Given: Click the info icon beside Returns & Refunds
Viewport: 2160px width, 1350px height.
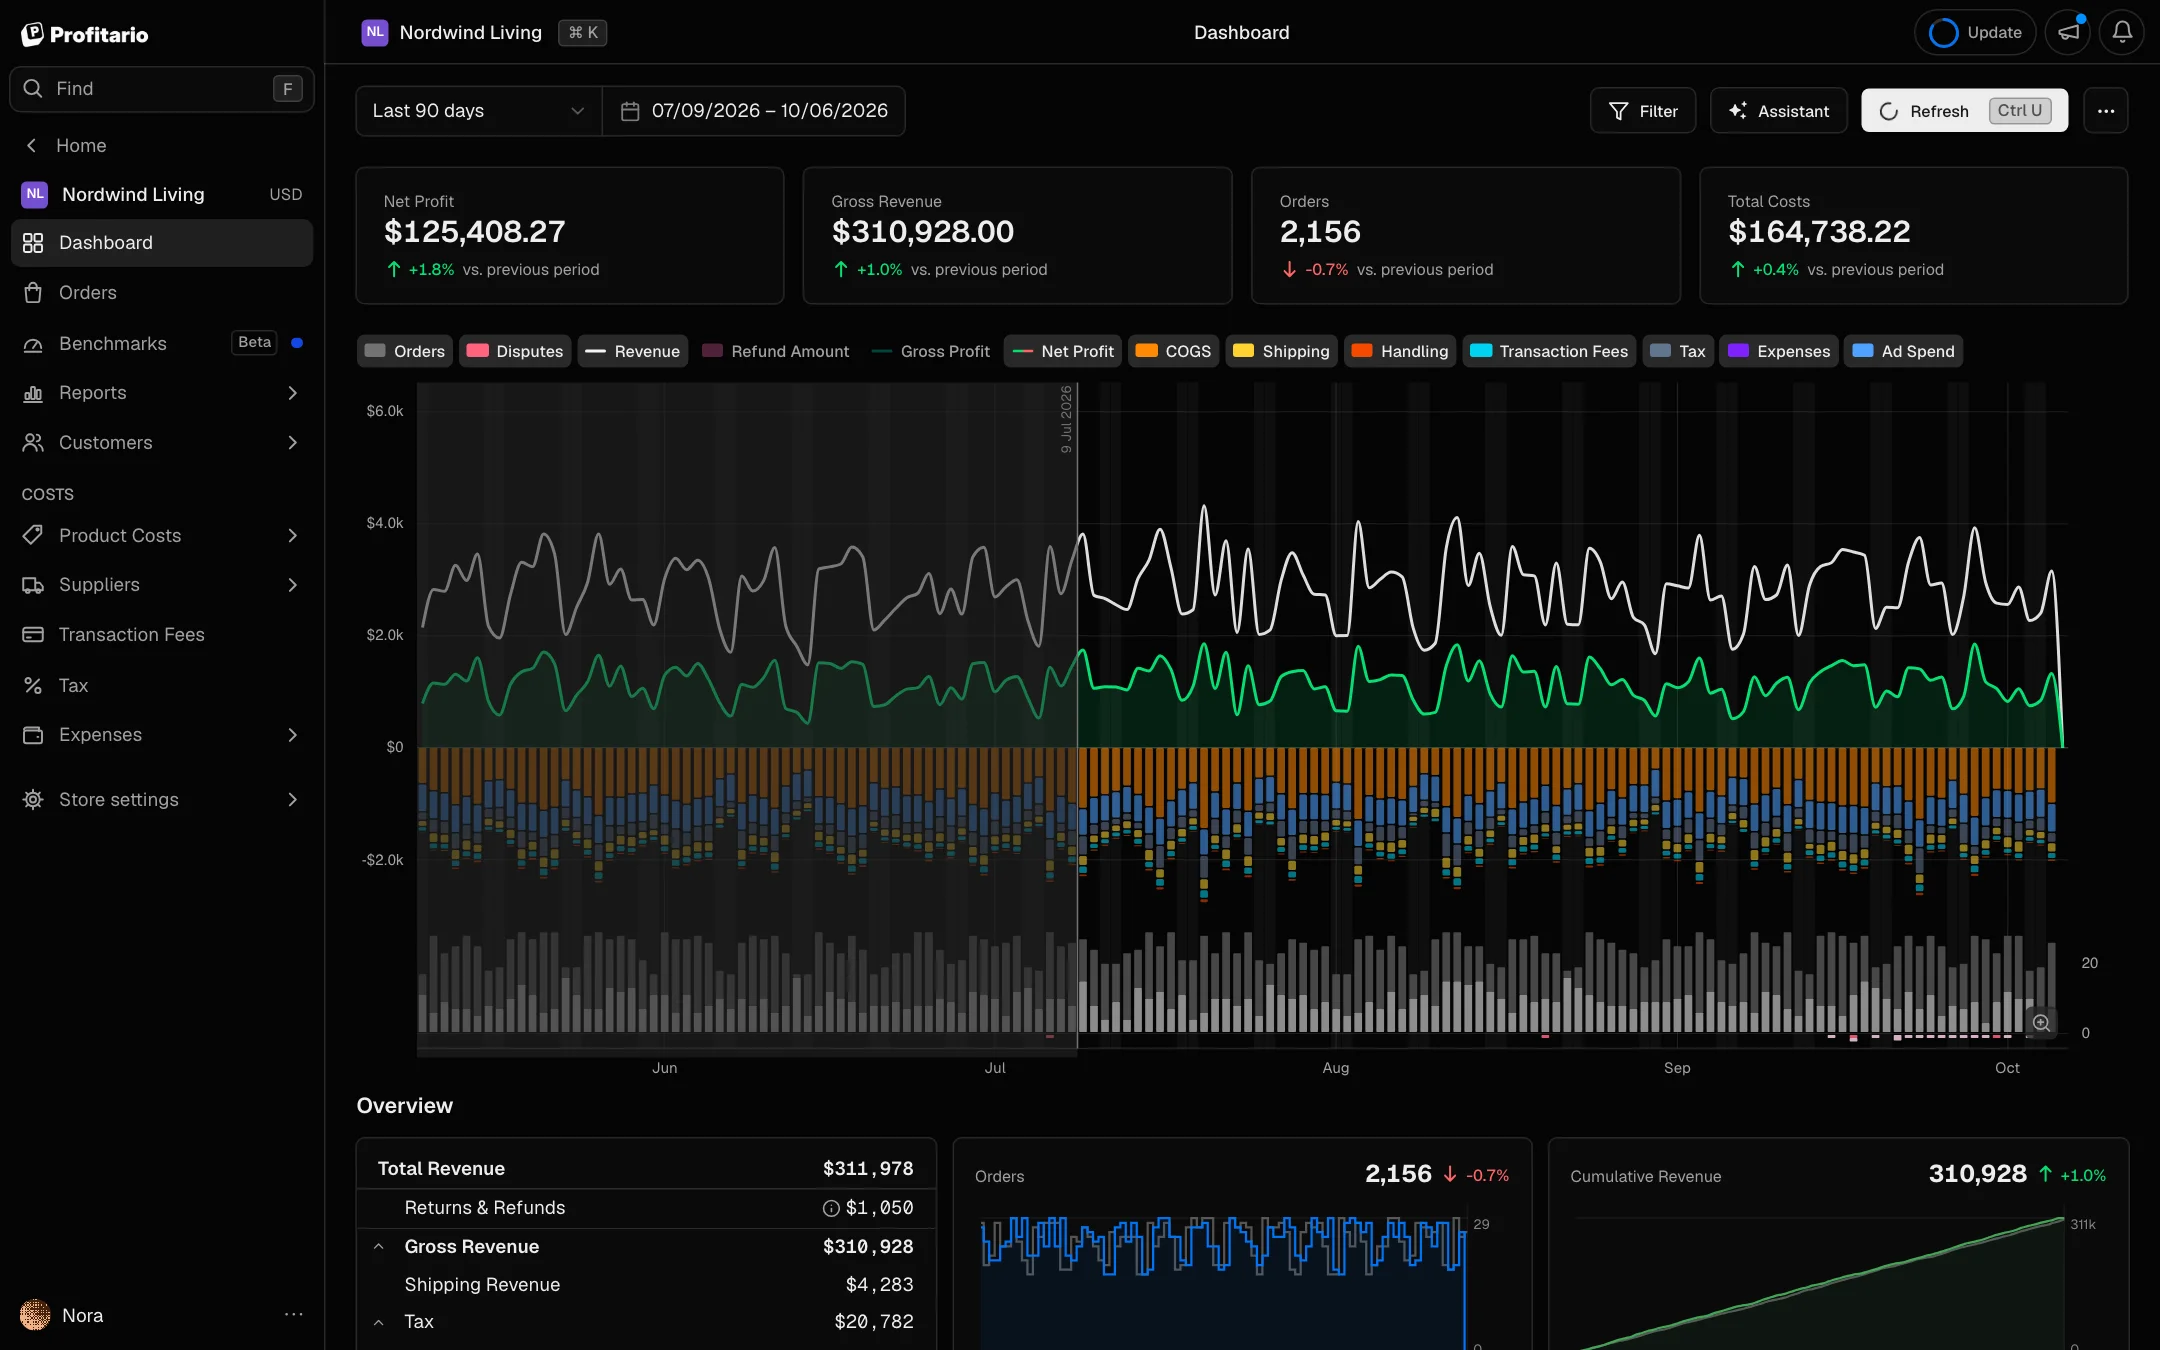Looking at the screenshot, I should [830, 1208].
